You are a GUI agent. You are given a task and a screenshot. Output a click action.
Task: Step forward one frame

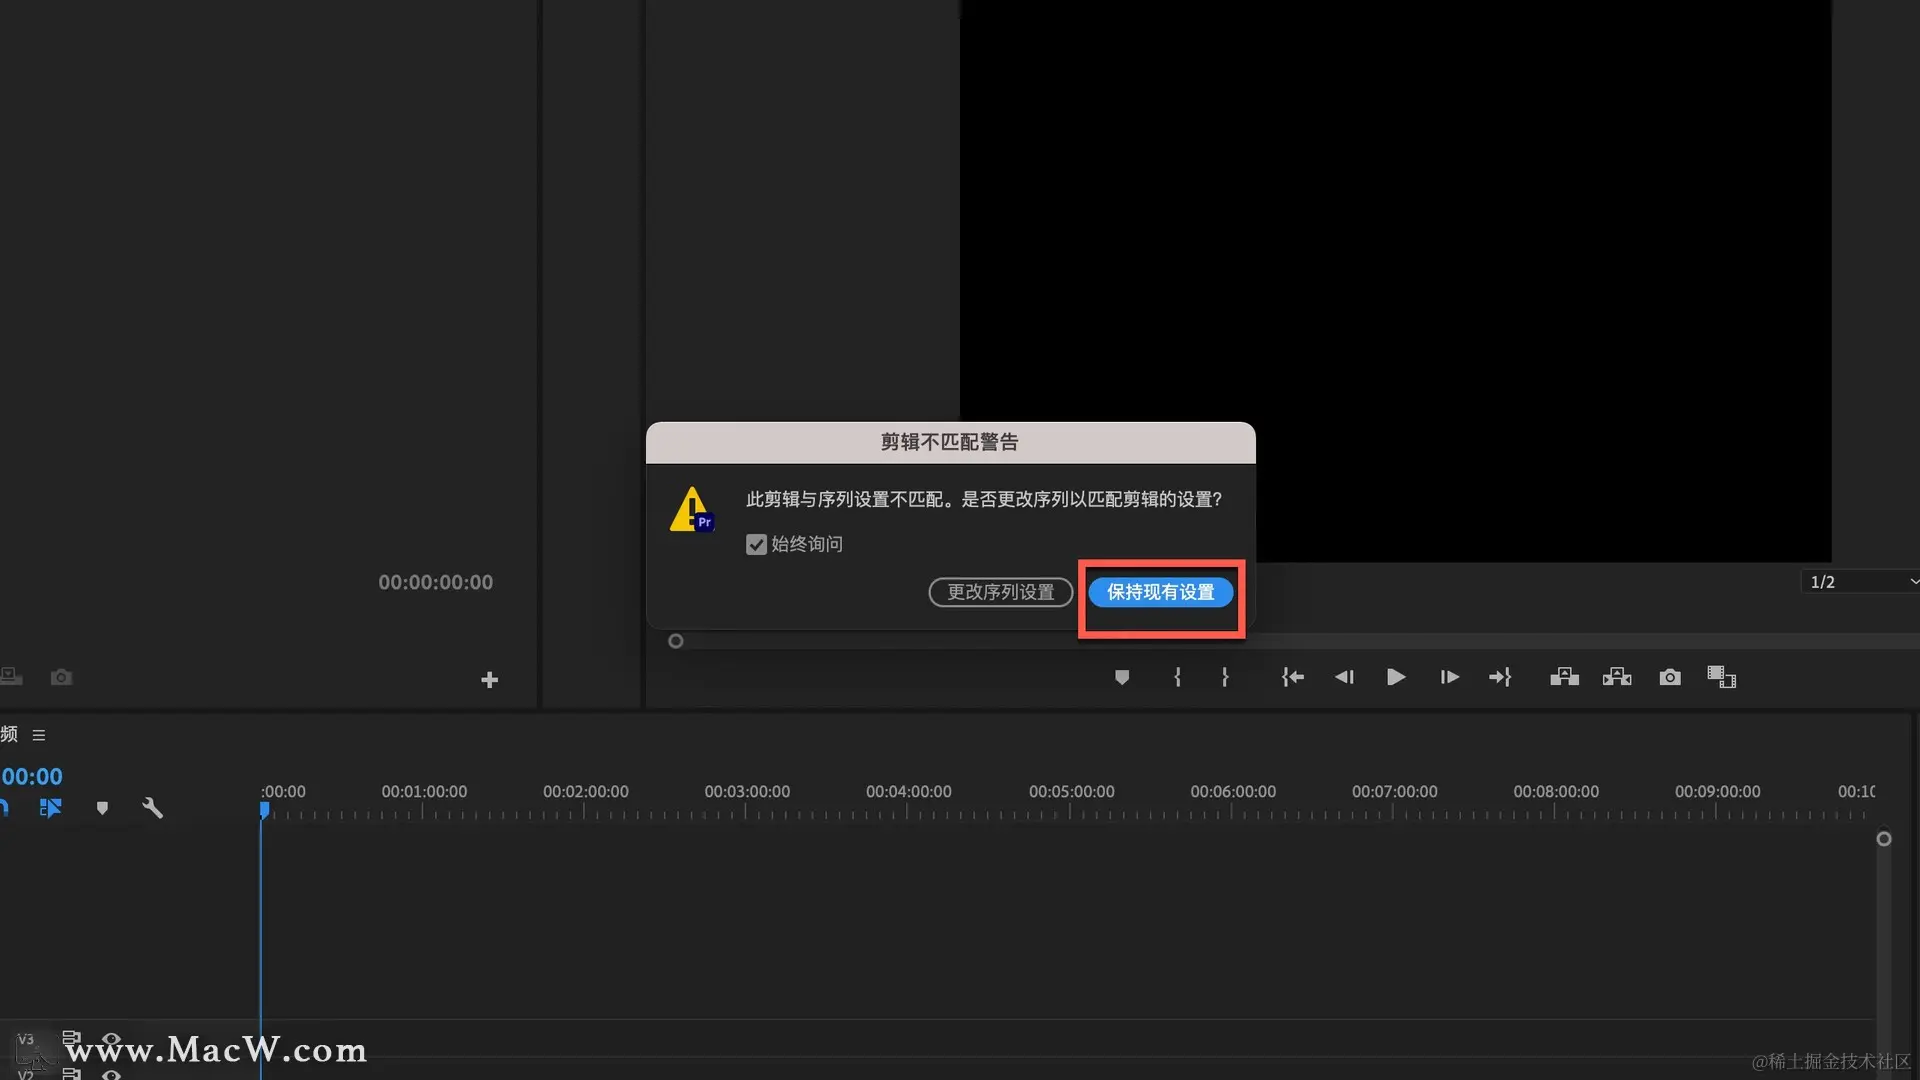tap(1449, 677)
